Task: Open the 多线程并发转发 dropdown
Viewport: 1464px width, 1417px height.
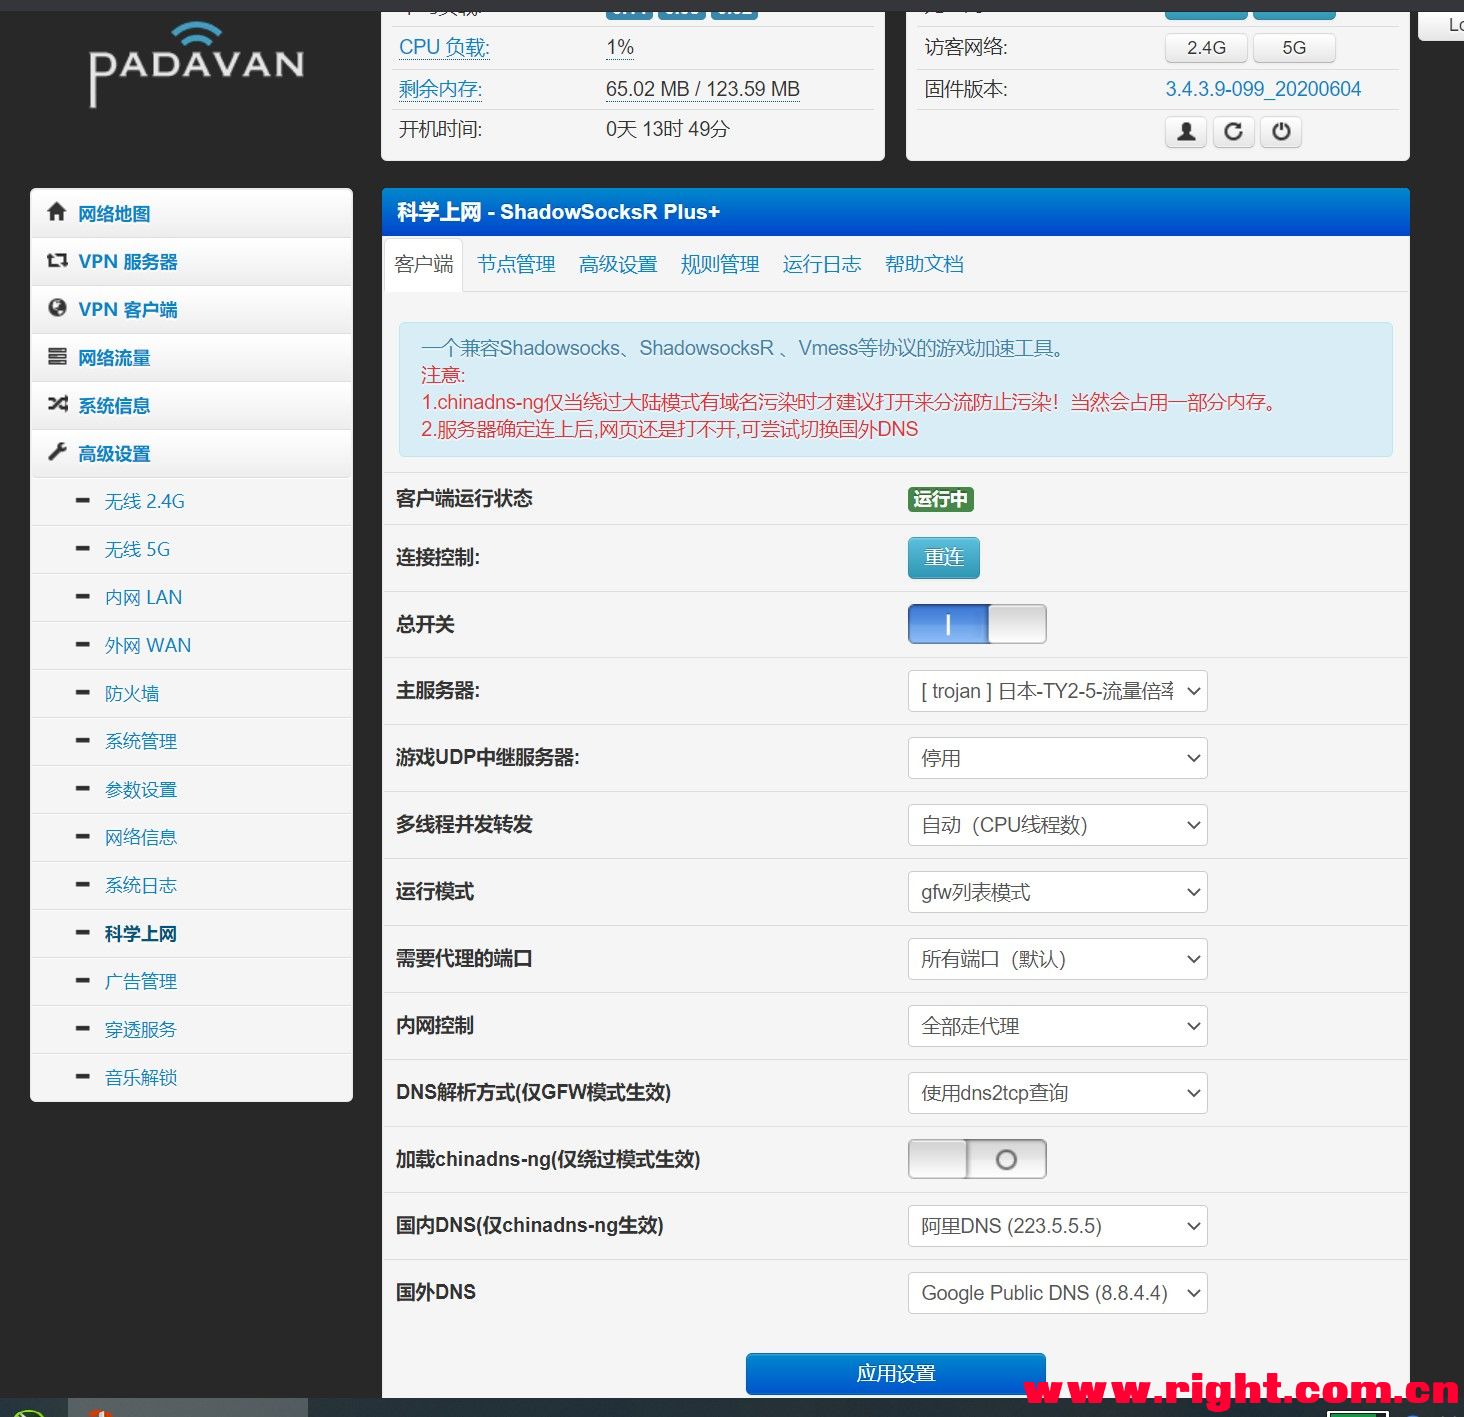Action: [1057, 825]
